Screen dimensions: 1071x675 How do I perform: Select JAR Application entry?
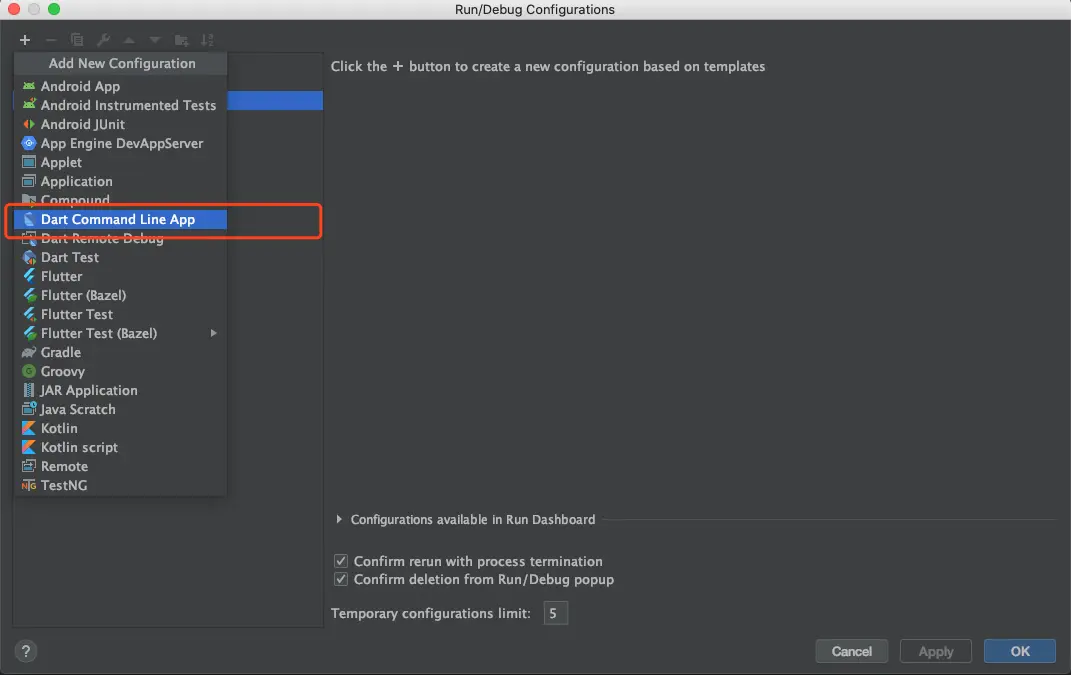120,391
